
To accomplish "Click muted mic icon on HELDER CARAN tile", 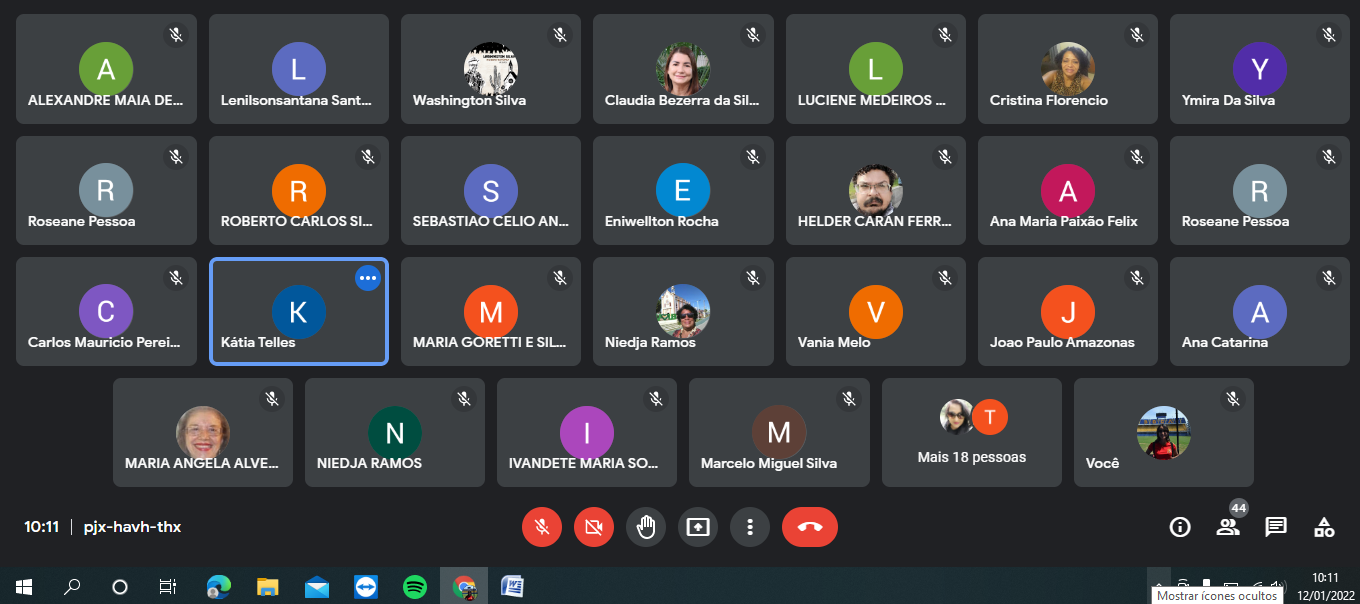I will pyautogui.click(x=945, y=157).
